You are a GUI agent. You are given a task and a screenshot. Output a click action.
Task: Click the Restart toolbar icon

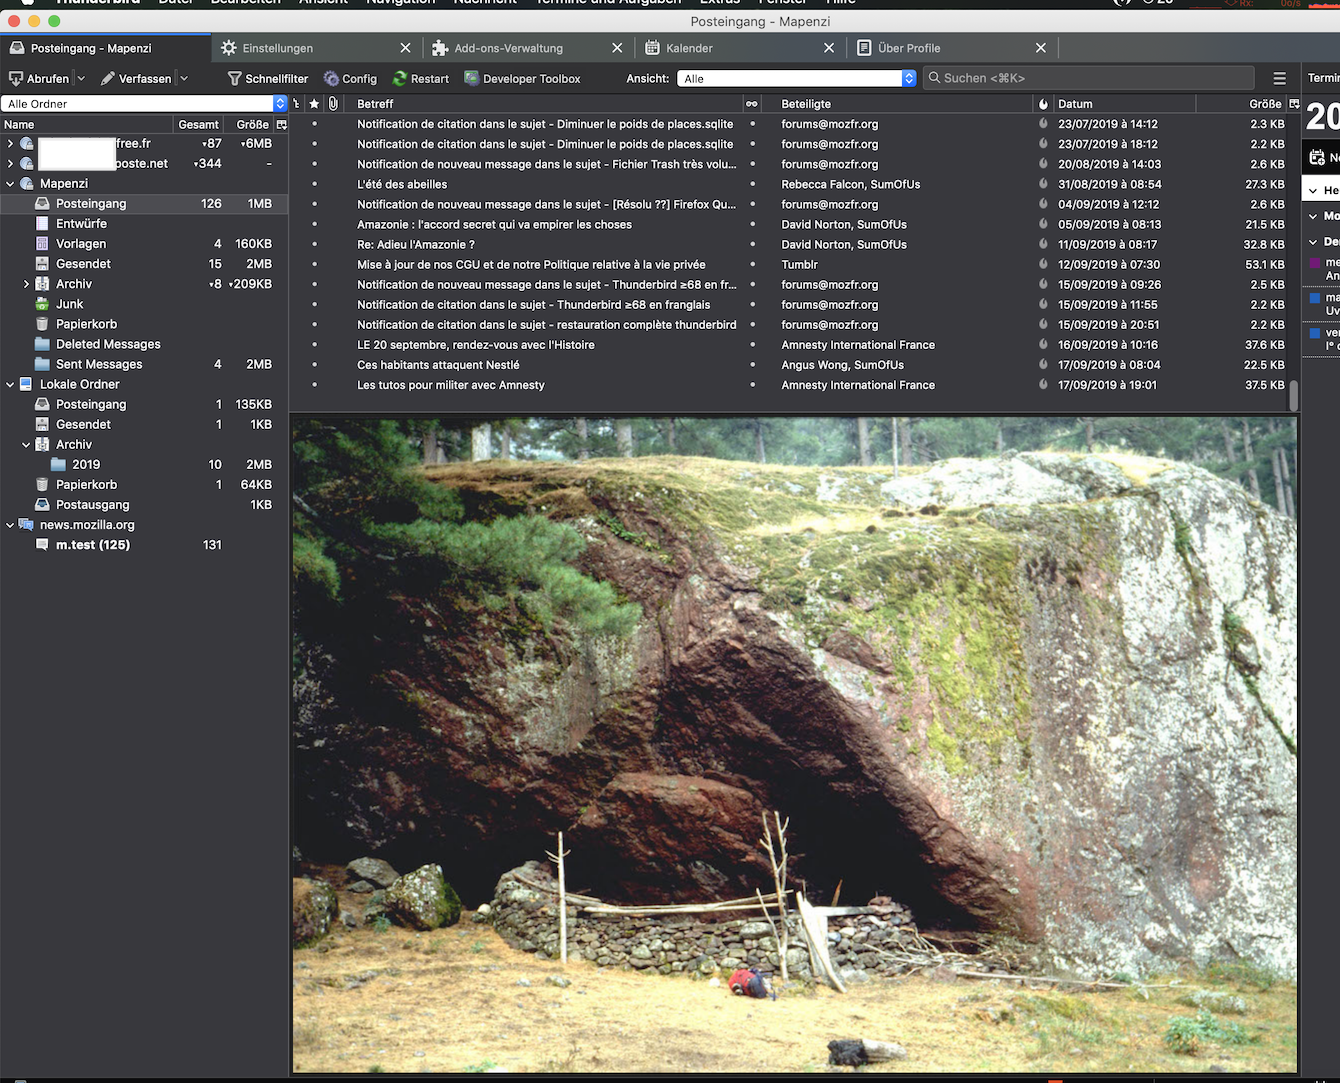point(400,78)
